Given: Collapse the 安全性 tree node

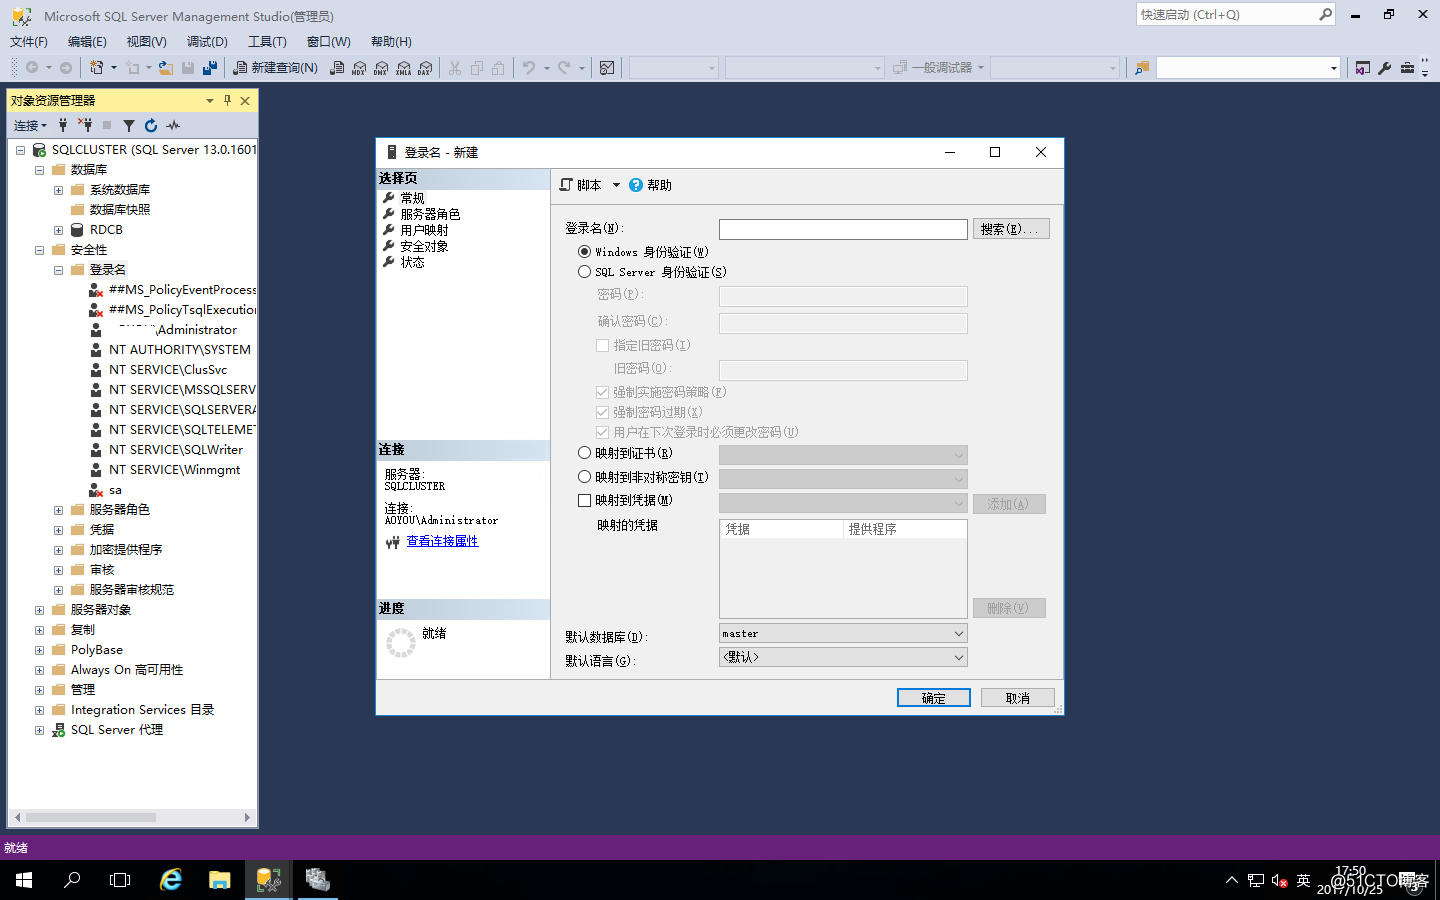Looking at the screenshot, I should 39,250.
